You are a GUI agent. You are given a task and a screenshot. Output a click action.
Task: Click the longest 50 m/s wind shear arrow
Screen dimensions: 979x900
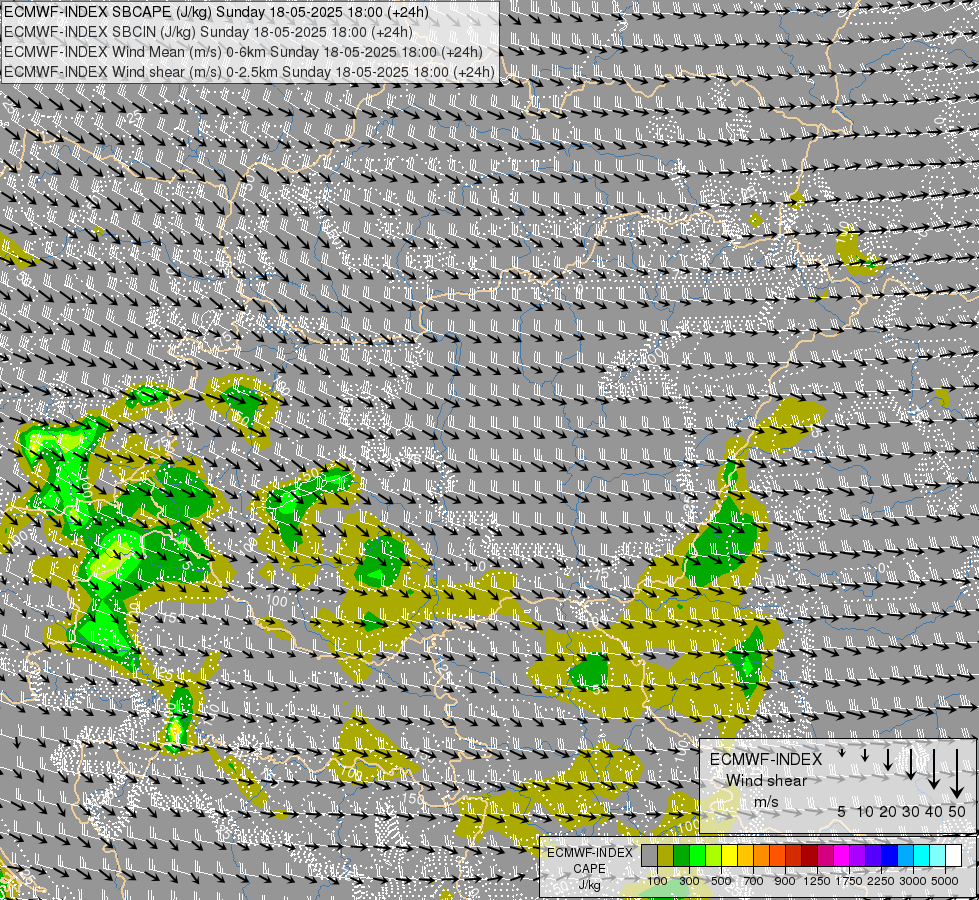(x=957, y=774)
